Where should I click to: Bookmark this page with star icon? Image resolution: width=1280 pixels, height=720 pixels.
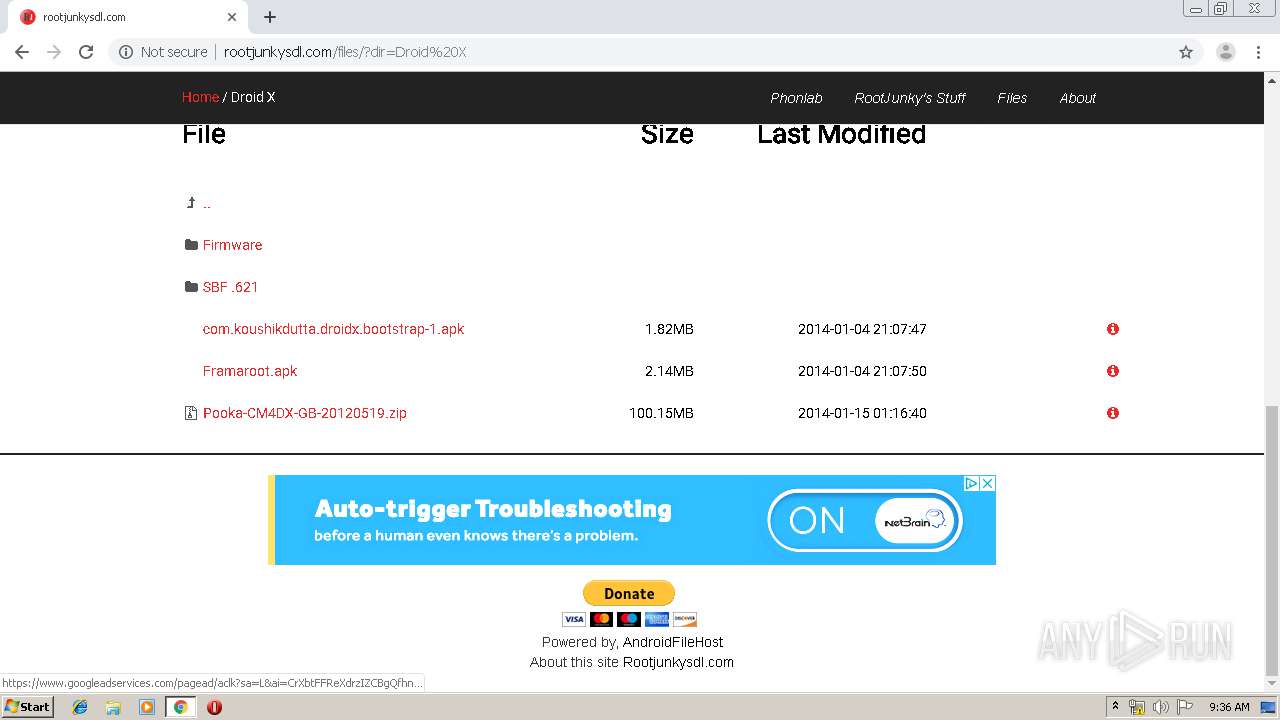pos(1186,52)
